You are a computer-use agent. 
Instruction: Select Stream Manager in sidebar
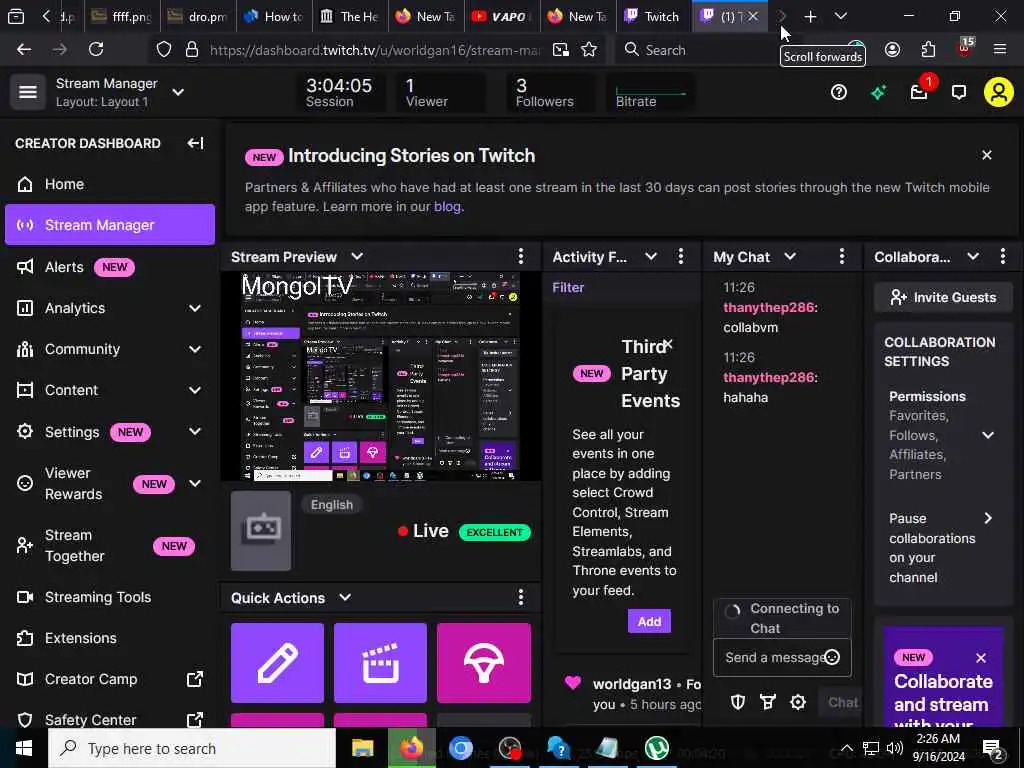110,225
